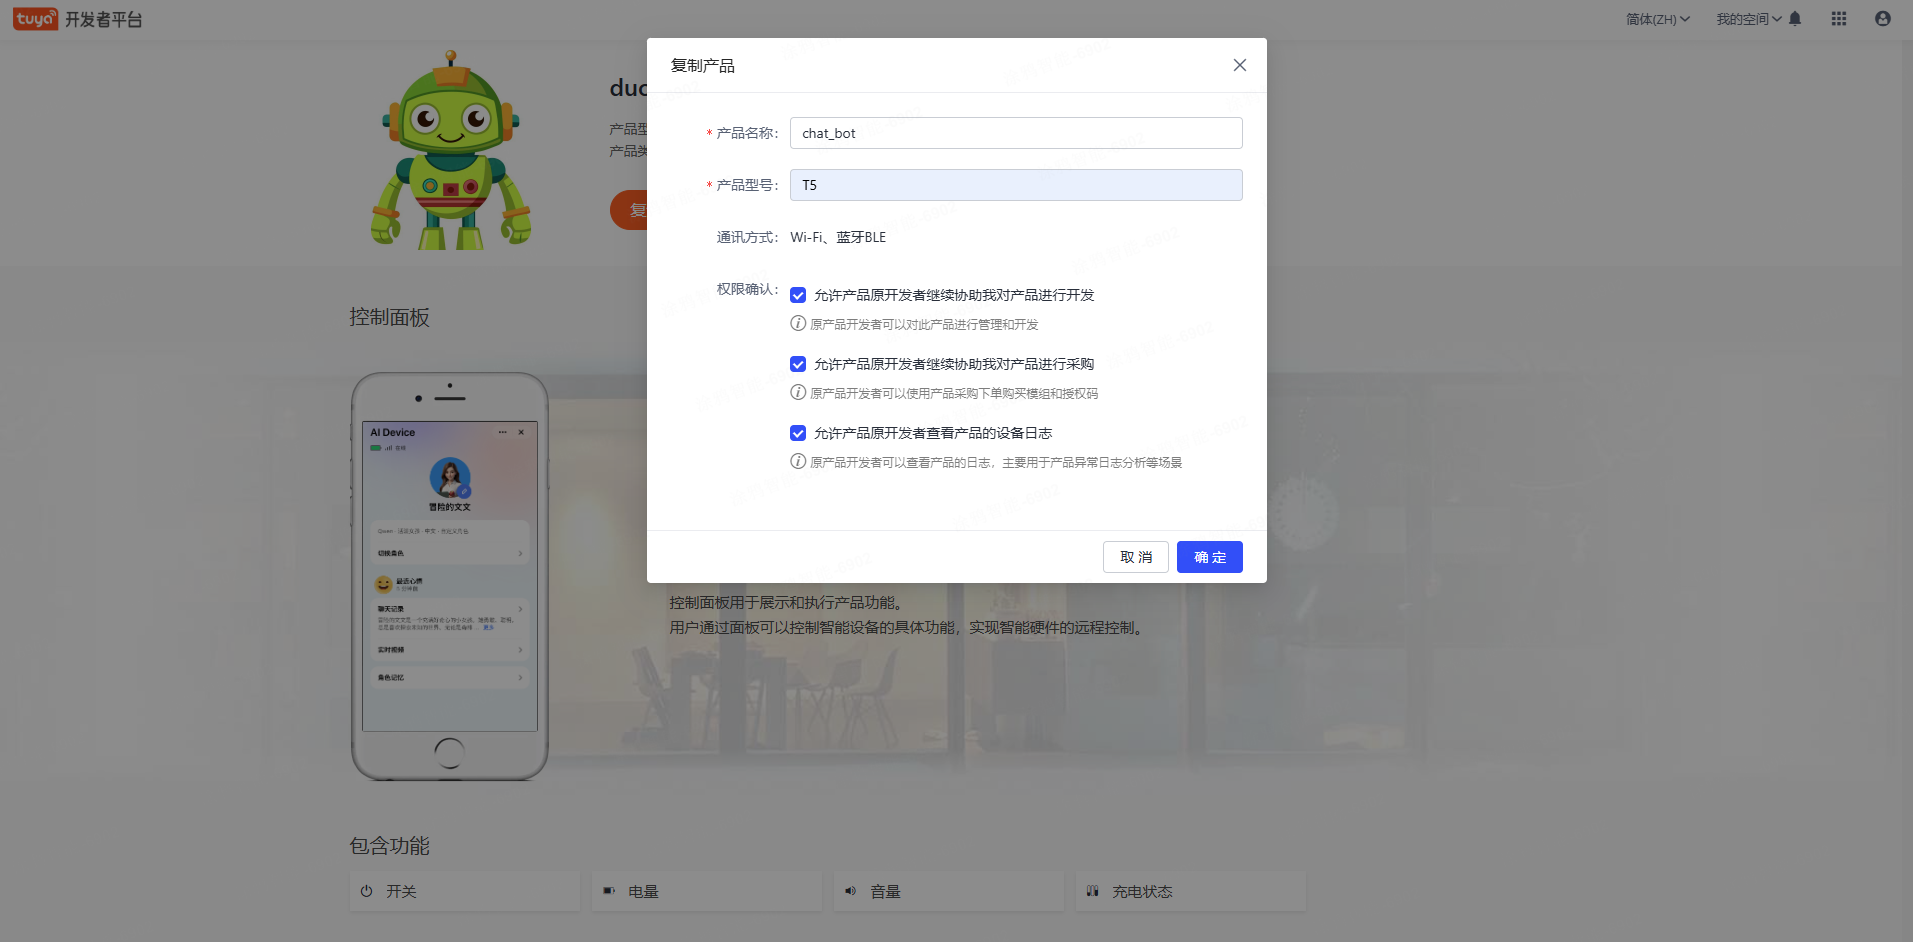Click the 电量 battery icon
The height and width of the screenshot is (942, 1913).
click(608, 891)
